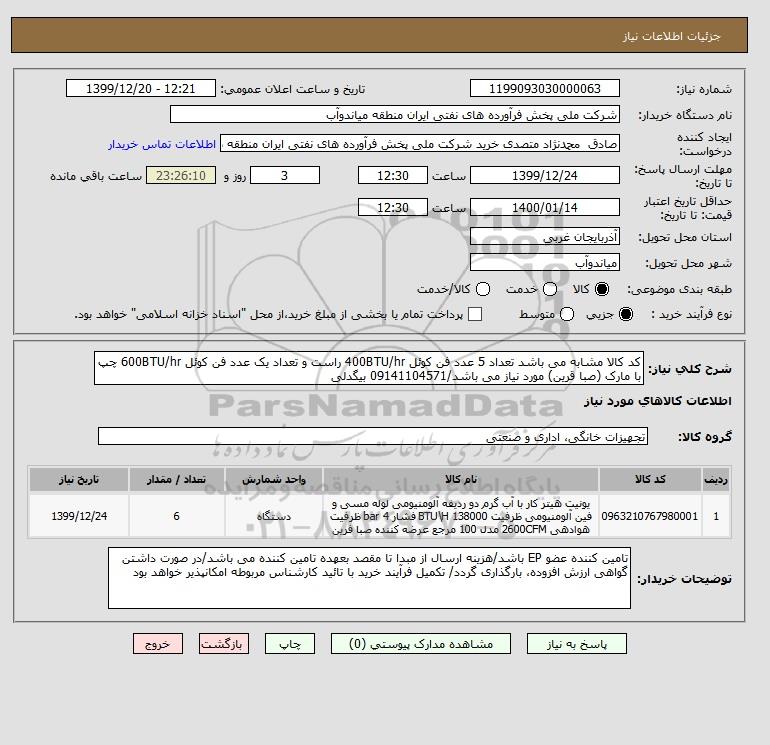Click the بازگشت back button

tap(224, 644)
